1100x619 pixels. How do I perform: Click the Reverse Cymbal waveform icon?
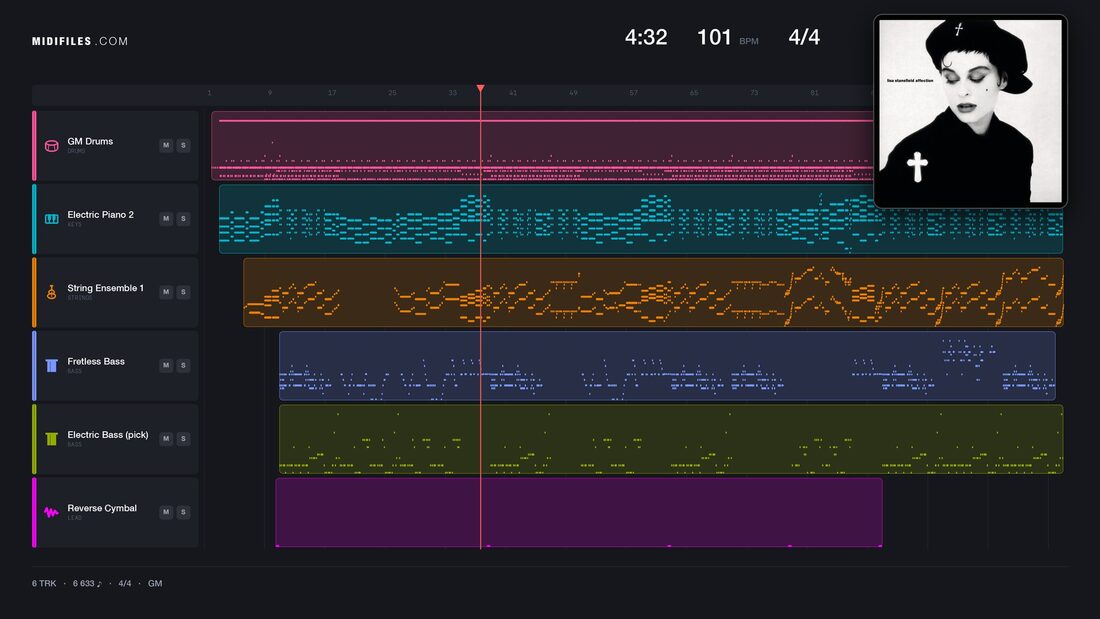pyautogui.click(x=51, y=512)
